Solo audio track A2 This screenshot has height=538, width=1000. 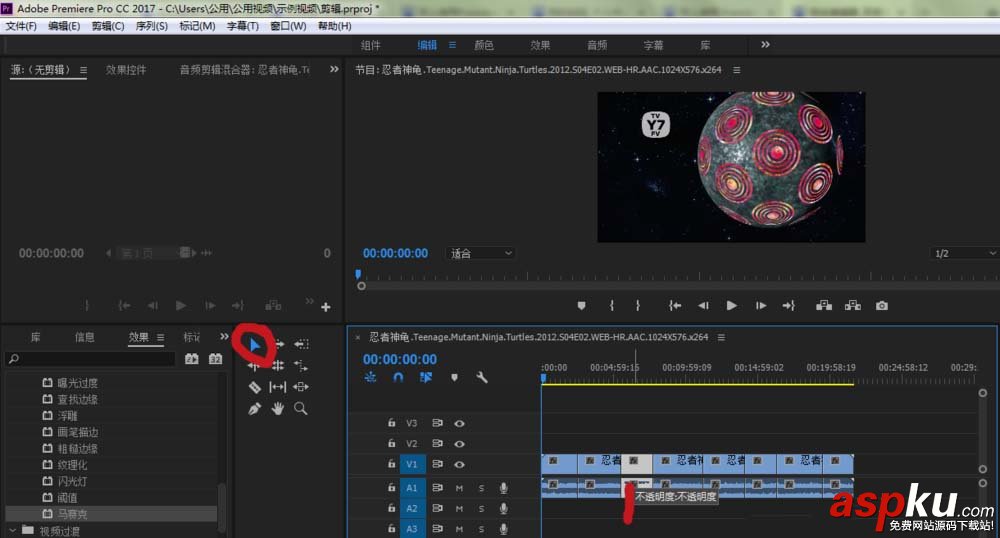coord(481,509)
